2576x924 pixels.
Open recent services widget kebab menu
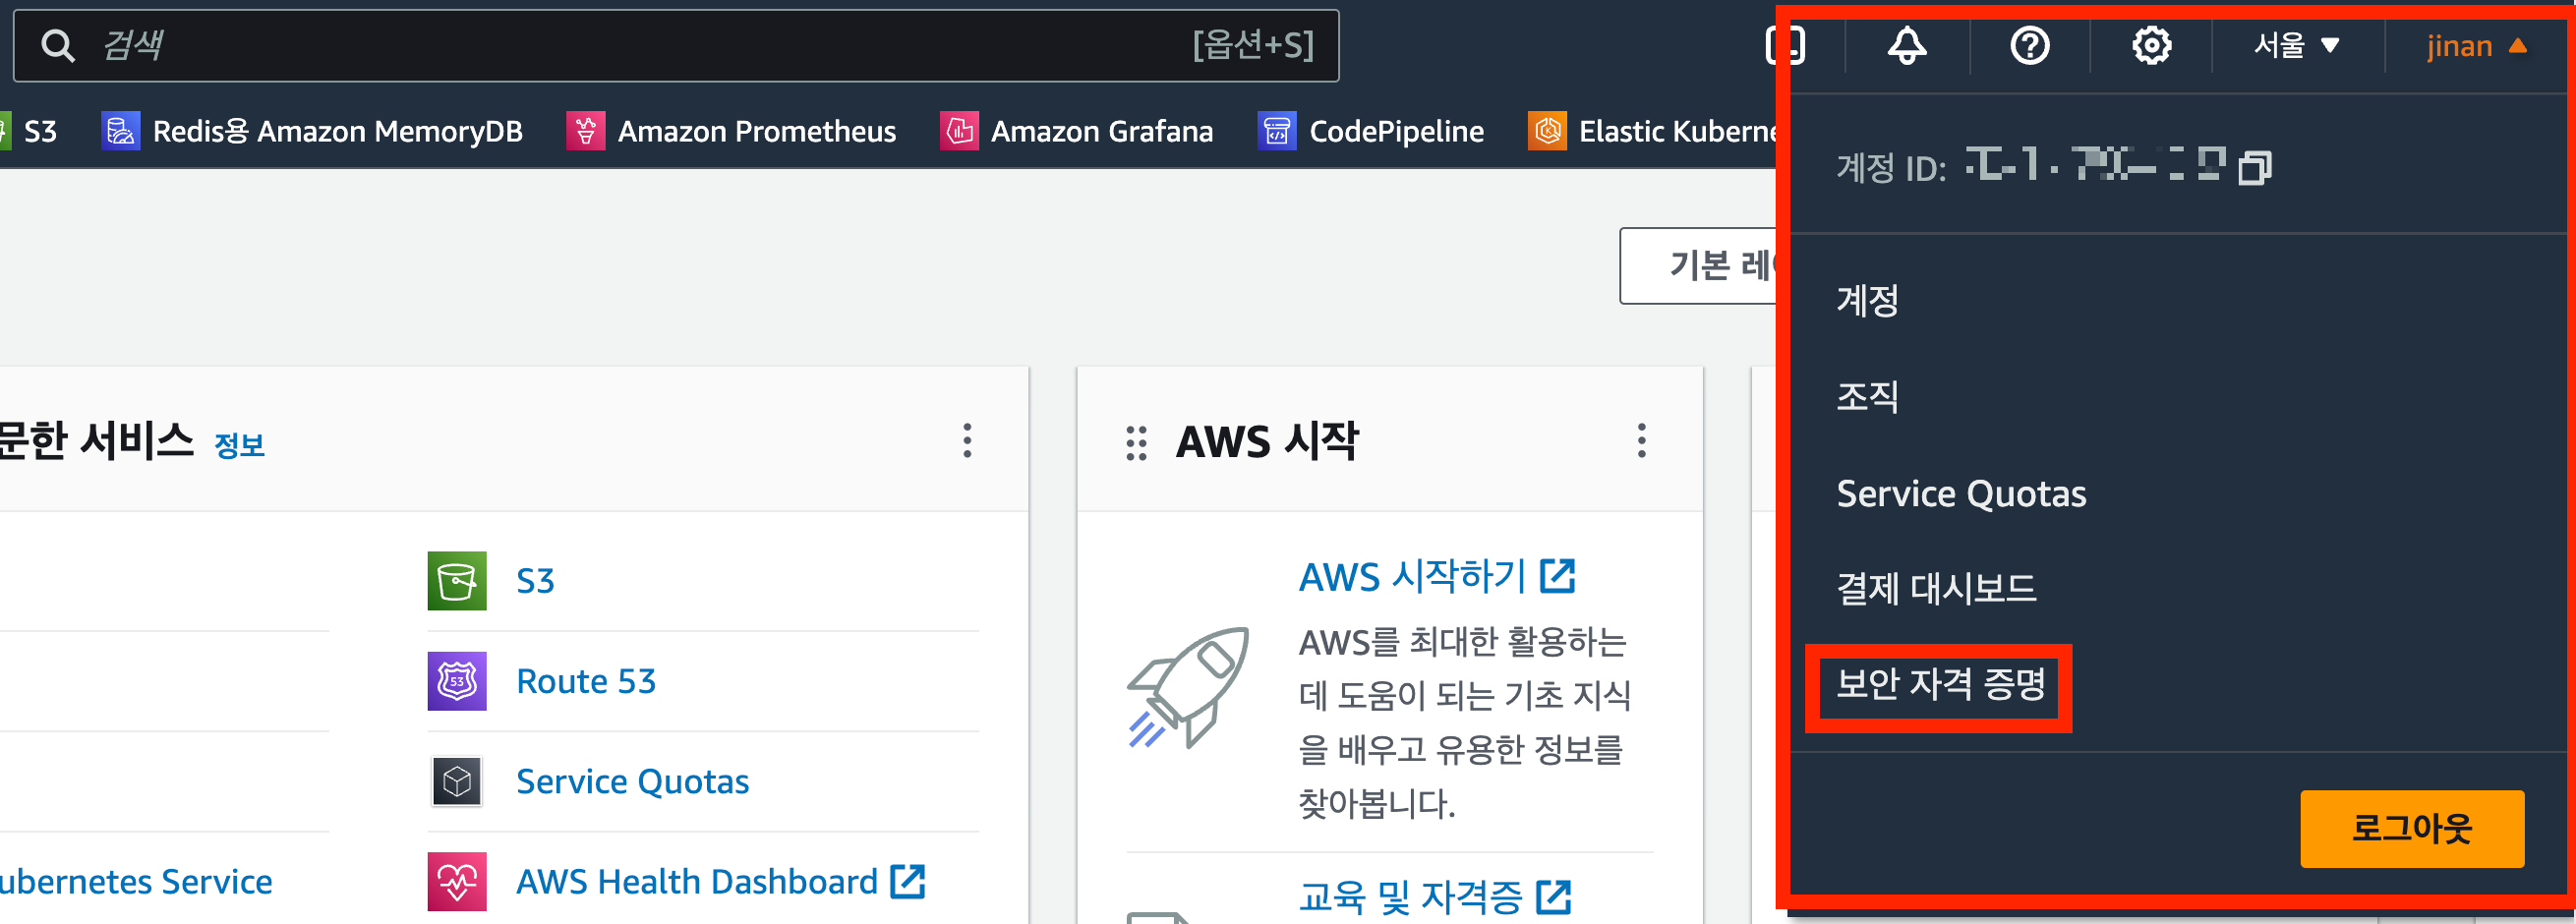[967, 441]
